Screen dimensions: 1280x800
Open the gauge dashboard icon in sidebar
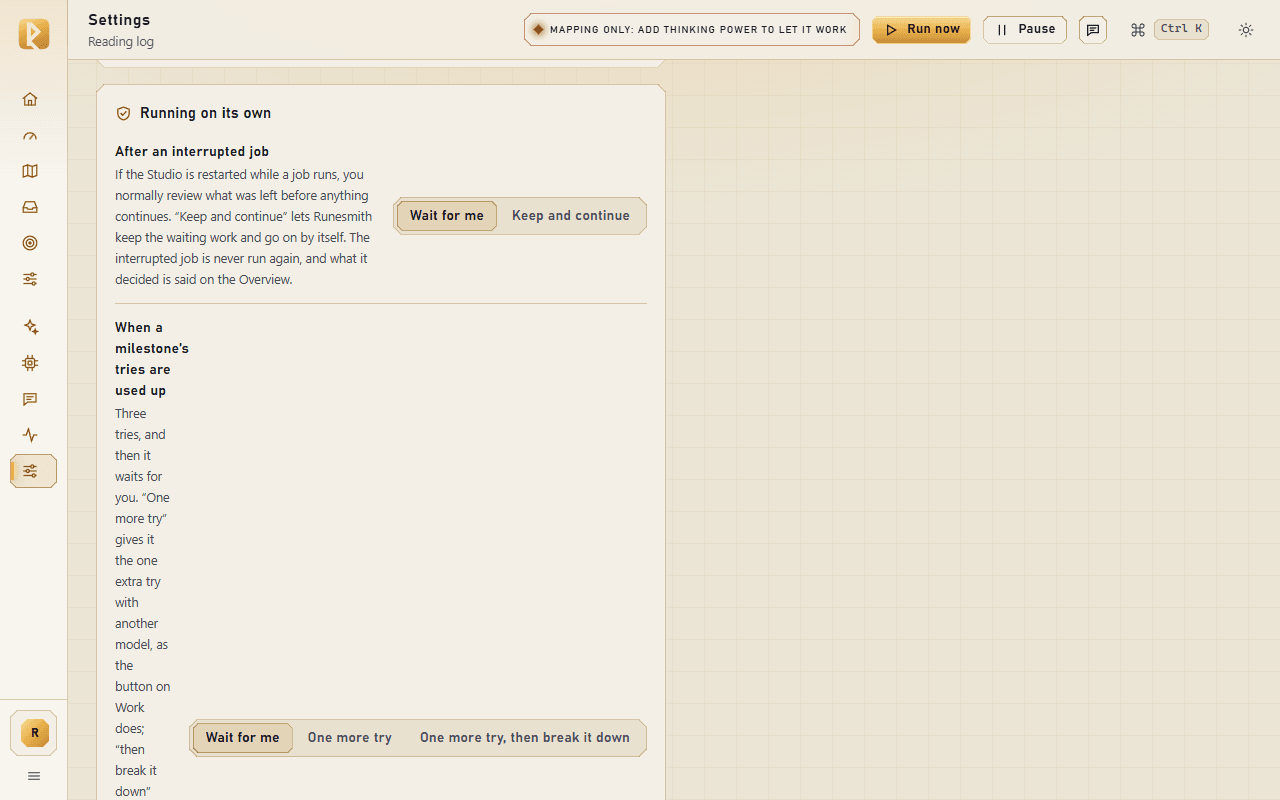[30, 135]
